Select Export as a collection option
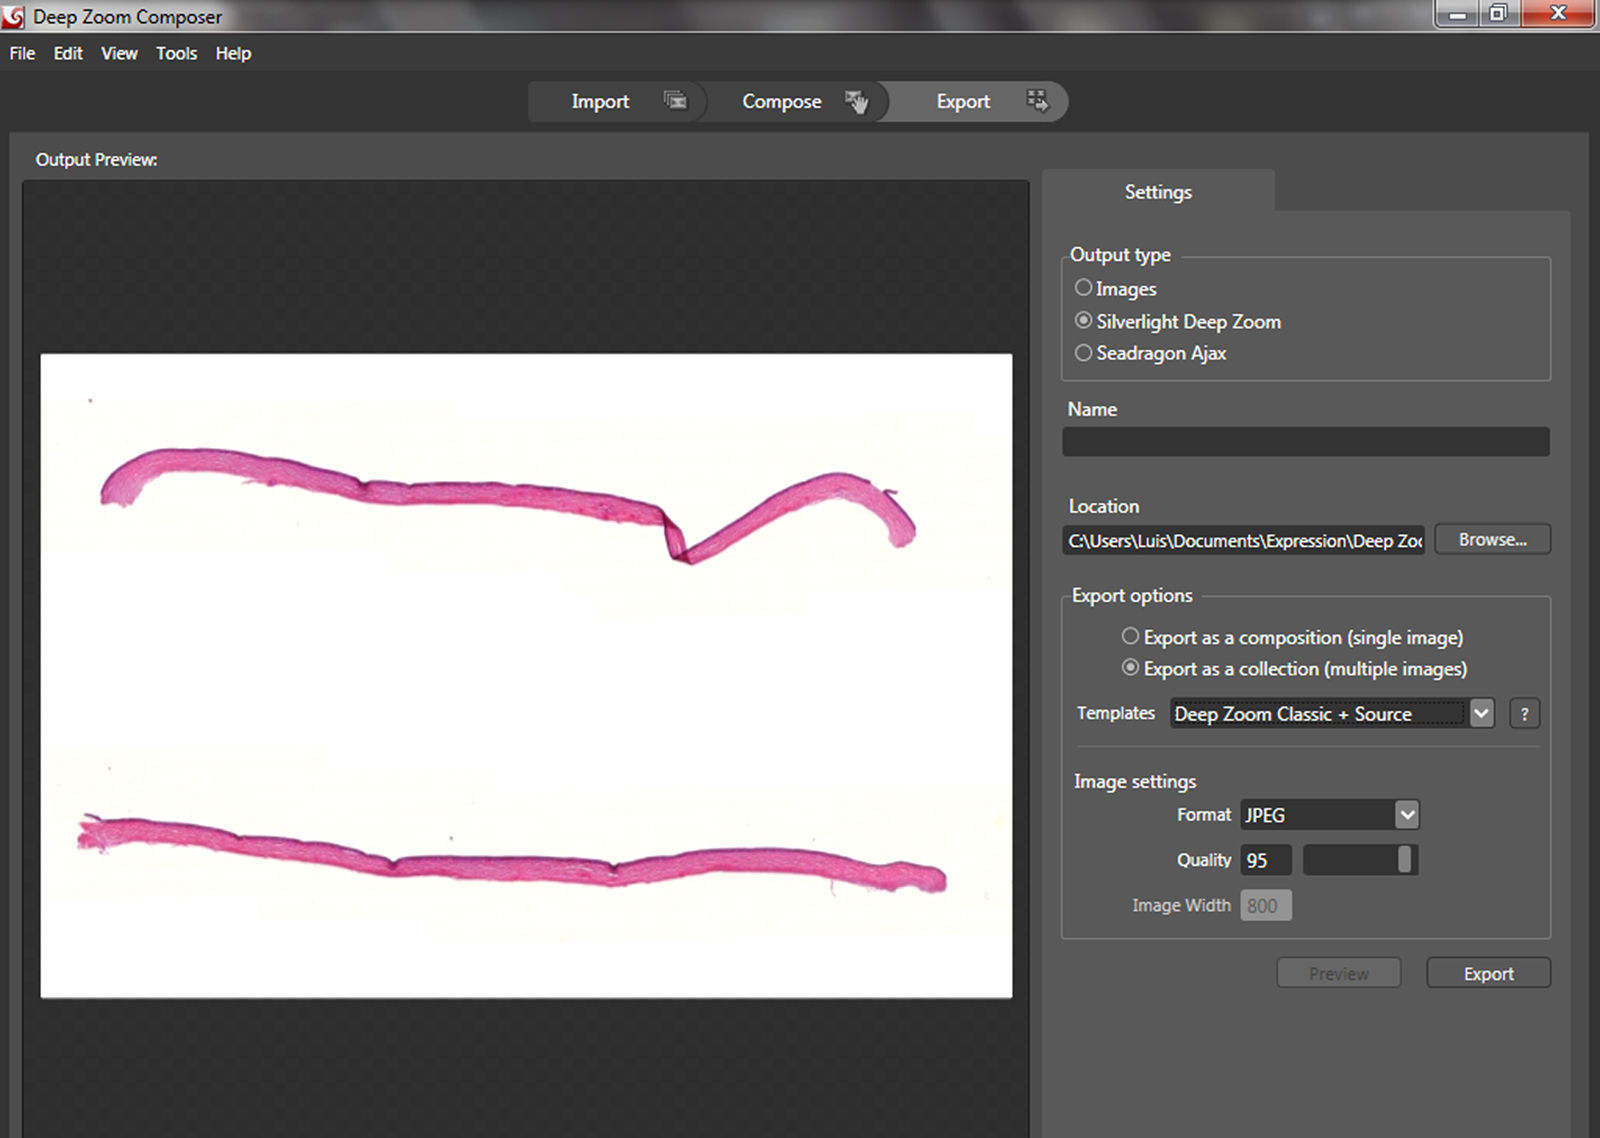 [1130, 668]
